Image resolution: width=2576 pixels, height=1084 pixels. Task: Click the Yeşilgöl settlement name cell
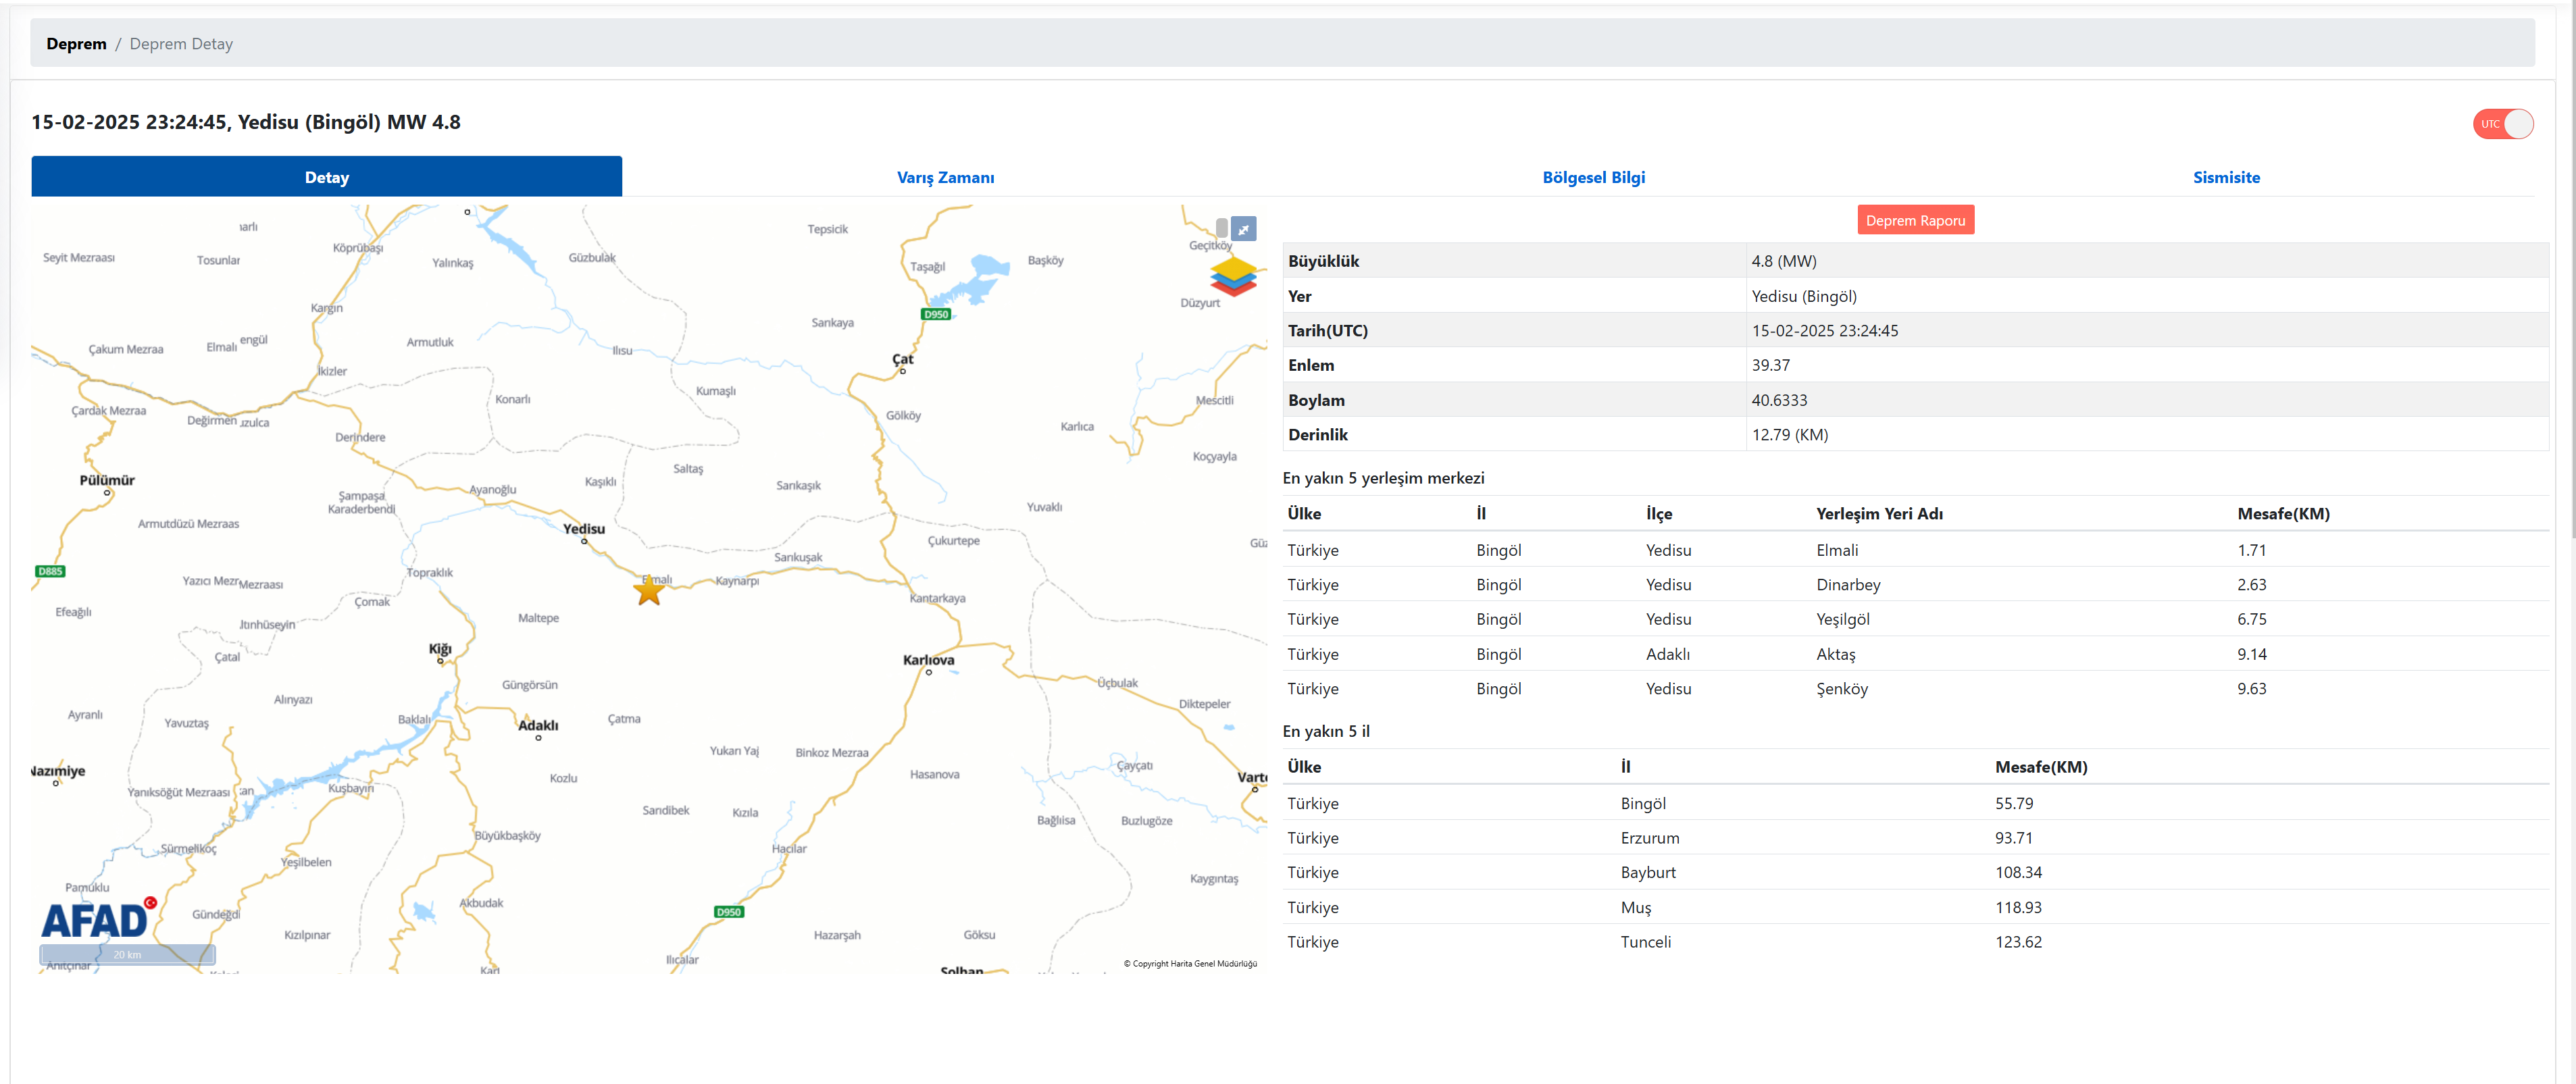[1842, 619]
